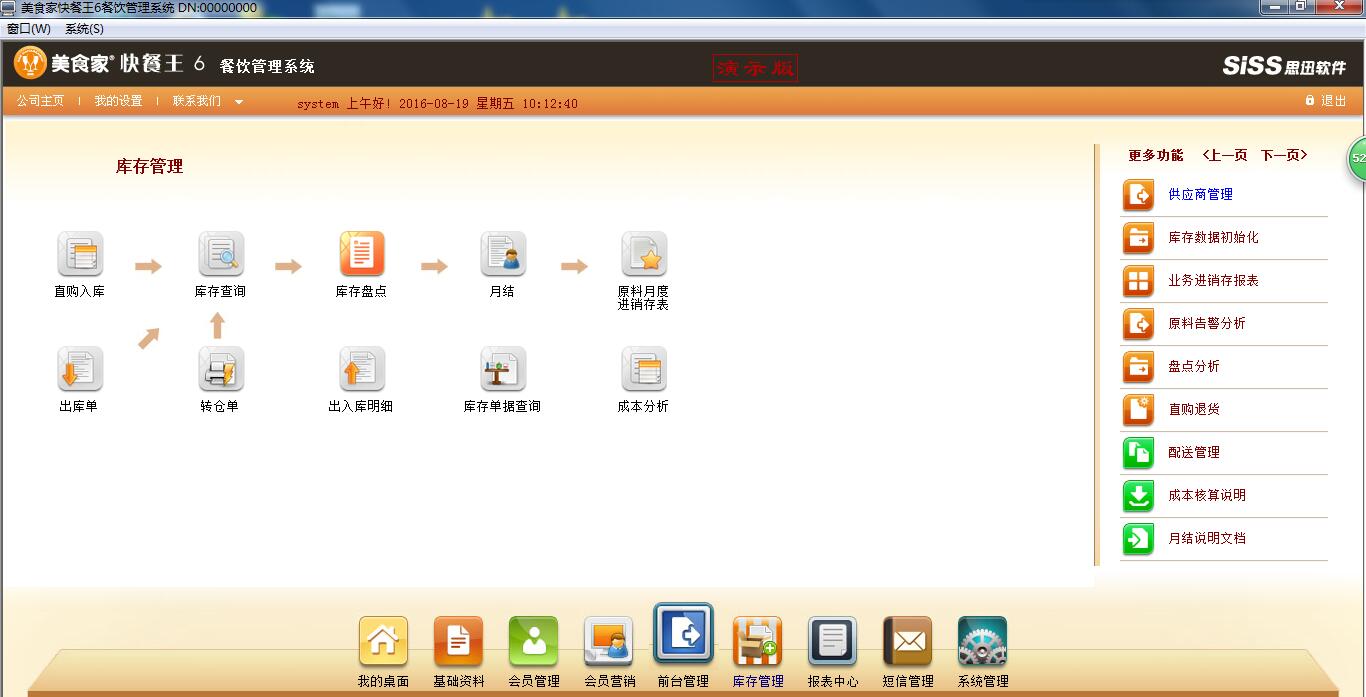The height and width of the screenshot is (697, 1366).
Task: Click the 供应商管理 sidebar icon
Action: pyautogui.click(x=1138, y=195)
